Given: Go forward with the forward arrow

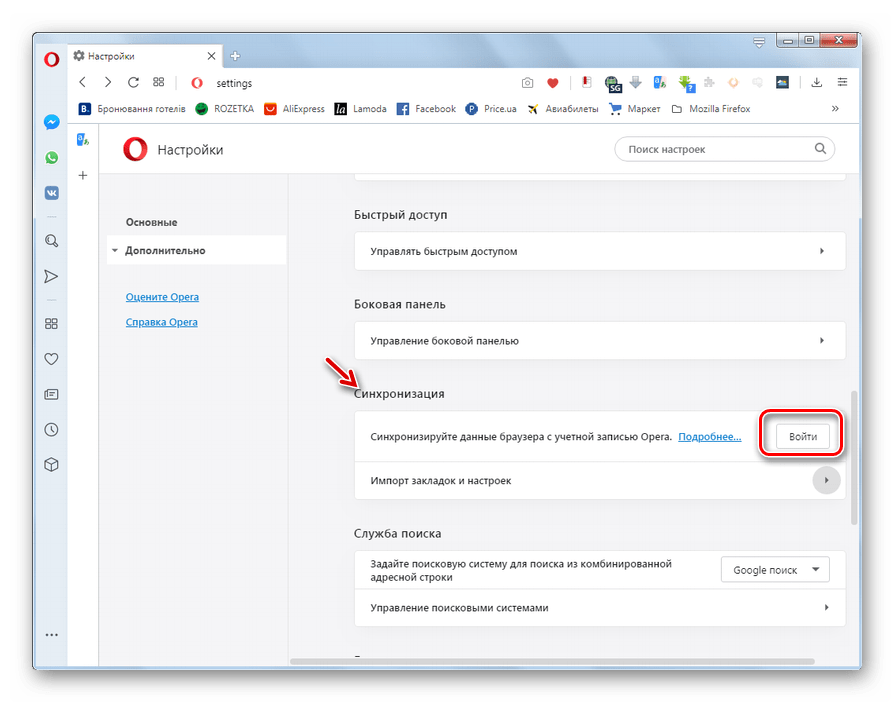Looking at the screenshot, I should pyautogui.click(x=107, y=82).
